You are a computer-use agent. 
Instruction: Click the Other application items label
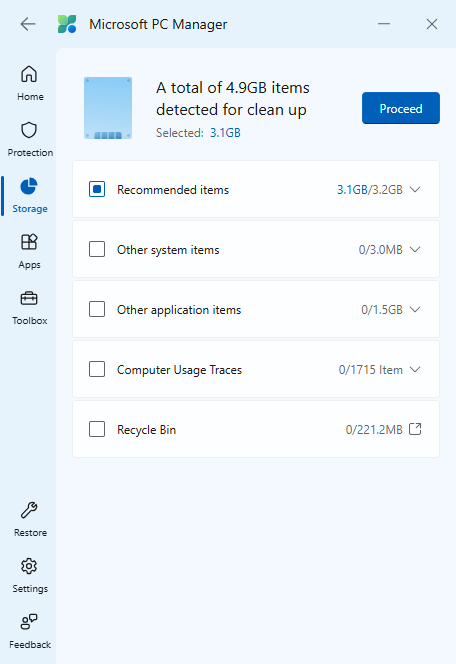tap(179, 310)
